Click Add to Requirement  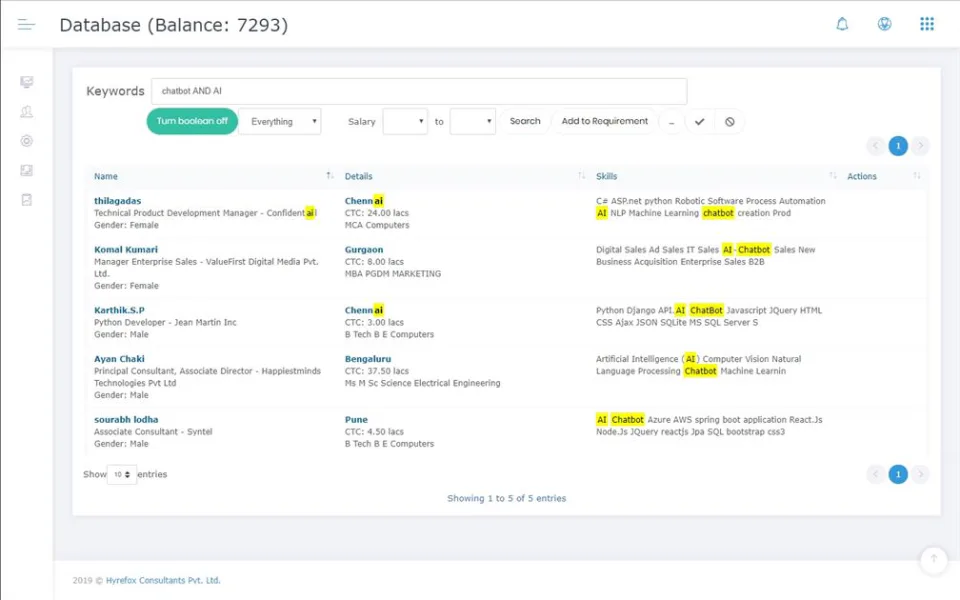(604, 120)
